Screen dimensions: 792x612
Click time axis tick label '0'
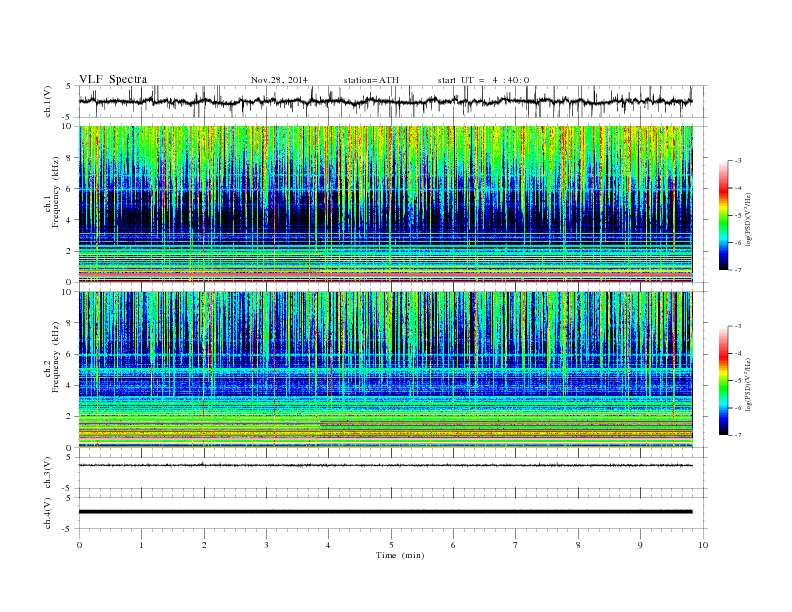point(79,545)
